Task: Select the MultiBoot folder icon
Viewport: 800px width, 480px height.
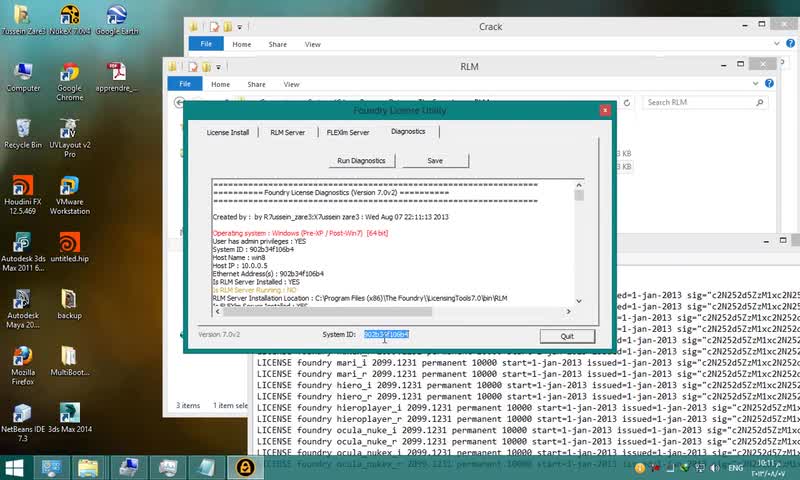Action: [x=69, y=361]
